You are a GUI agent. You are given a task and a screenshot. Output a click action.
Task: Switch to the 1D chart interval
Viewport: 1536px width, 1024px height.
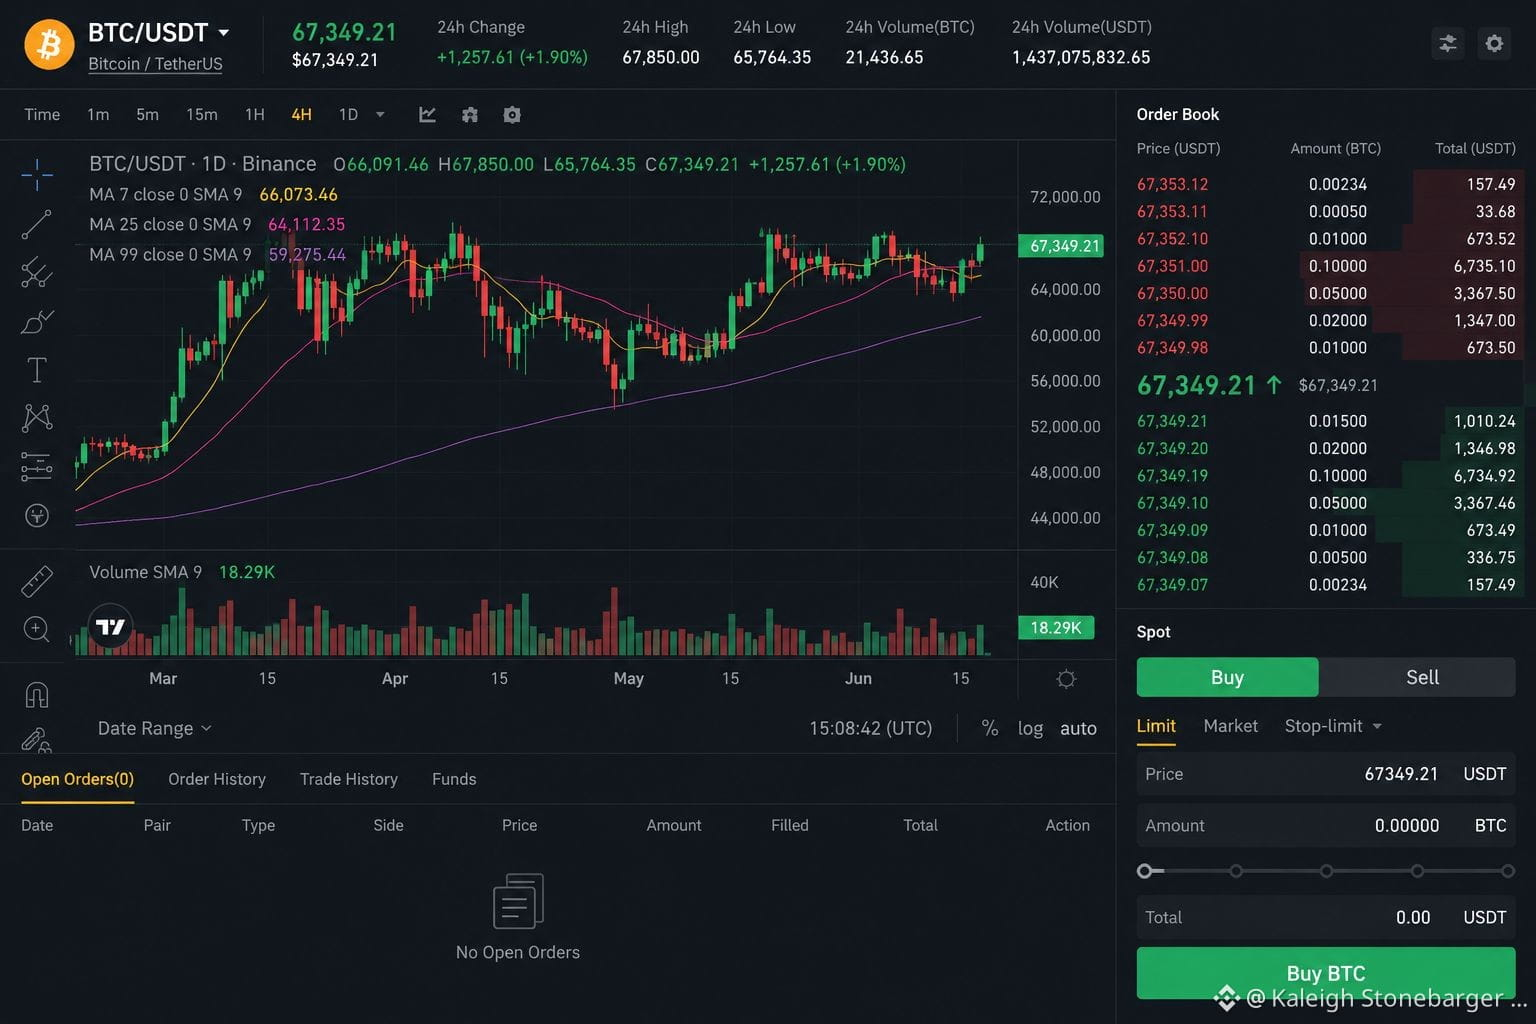click(348, 115)
